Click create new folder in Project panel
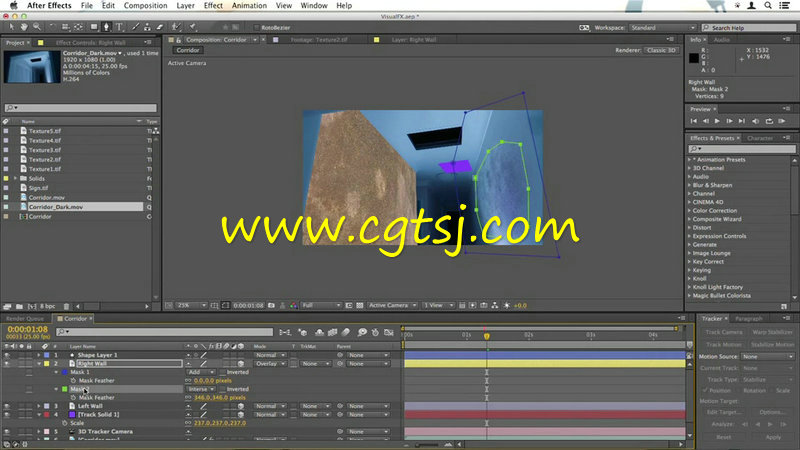Viewport: 800px width, 450px height. click(x=19, y=307)
